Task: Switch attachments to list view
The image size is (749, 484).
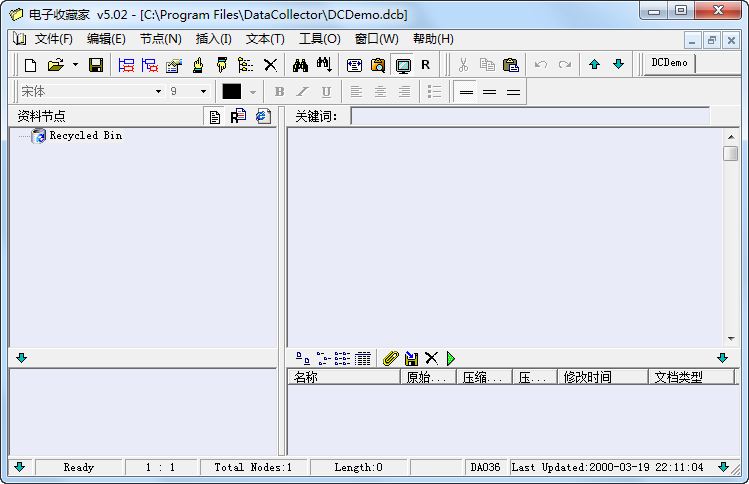Action: point(342,358)
